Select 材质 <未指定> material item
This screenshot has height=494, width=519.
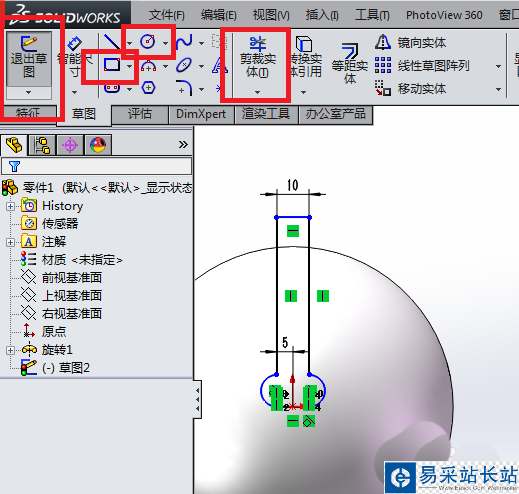tap(72, 259)
